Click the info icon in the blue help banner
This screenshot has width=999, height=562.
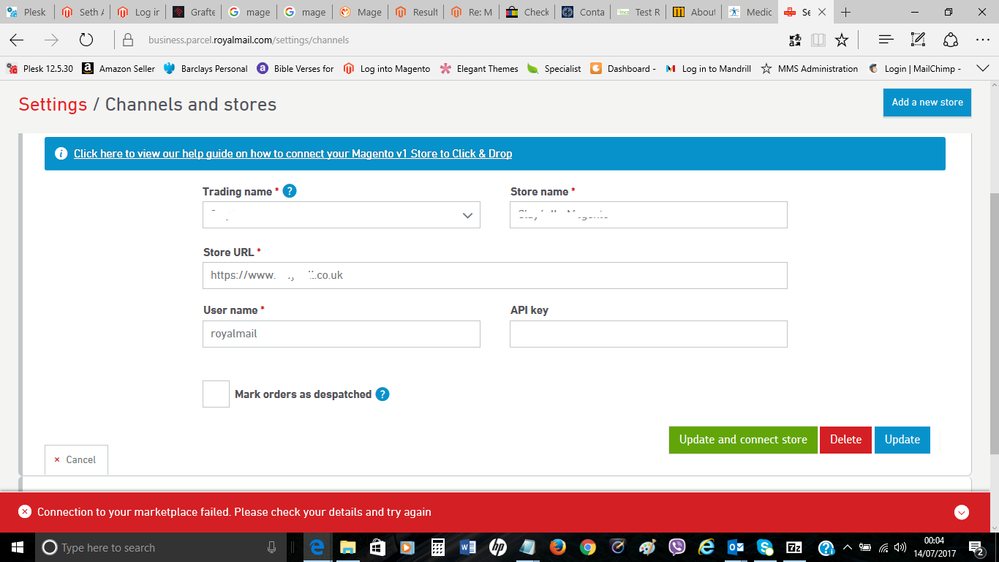click(61, 154)
